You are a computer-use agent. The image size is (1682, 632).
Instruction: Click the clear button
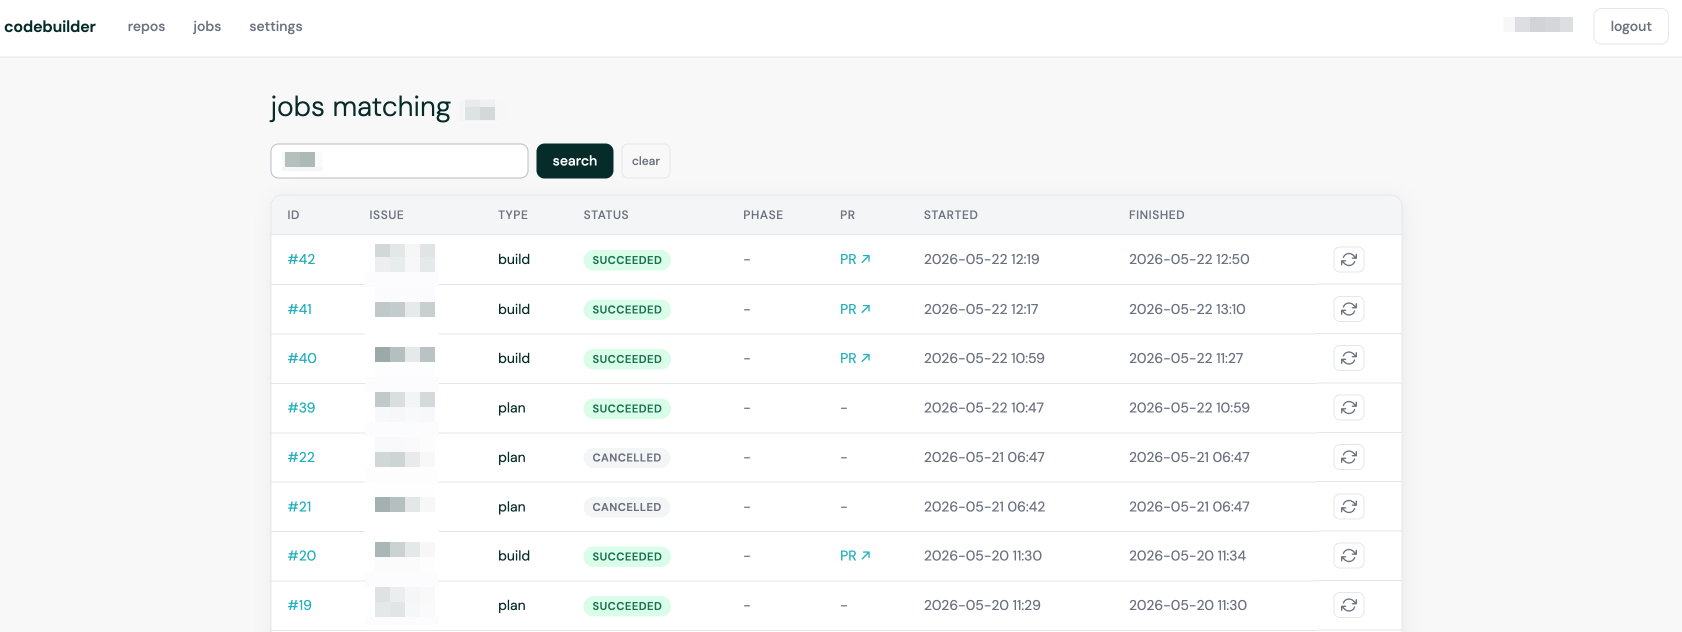(646, 161)
